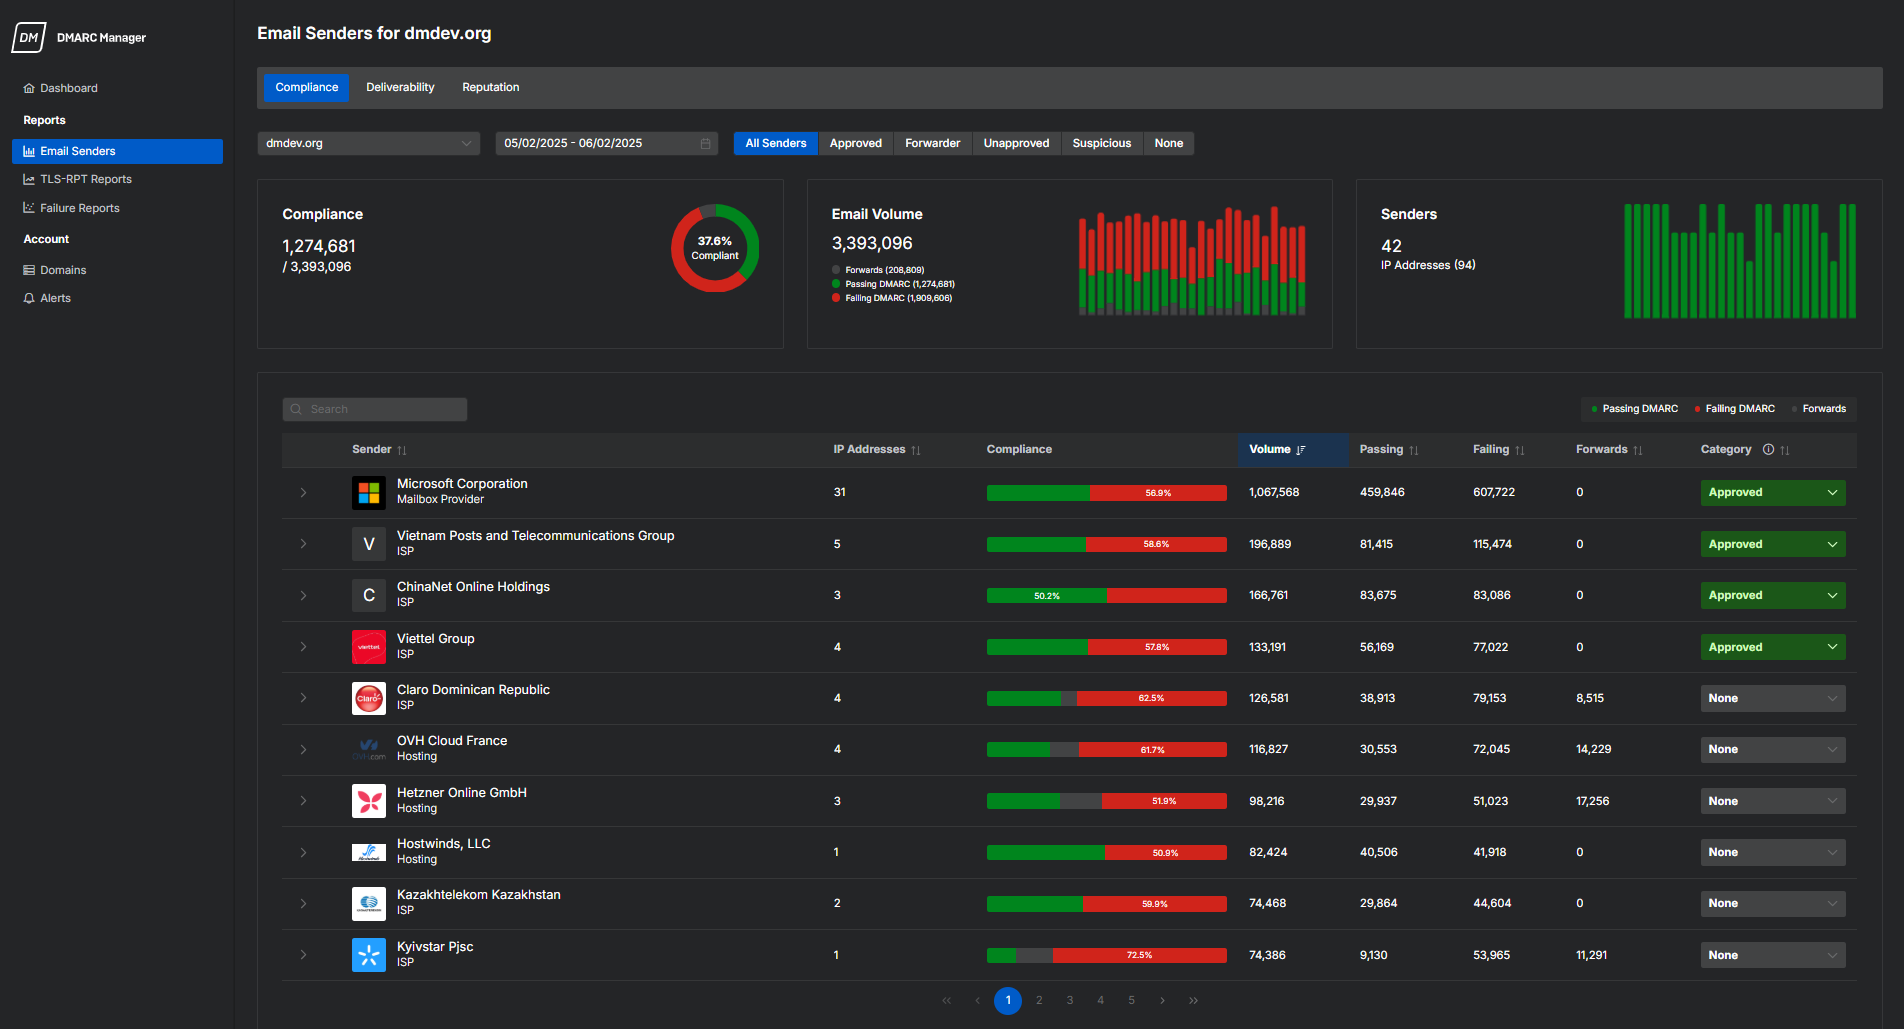Click the Microsoft Corporation logo icon
The width and height of the screenshot is (1904, 1029).
(x=369, y=493)
